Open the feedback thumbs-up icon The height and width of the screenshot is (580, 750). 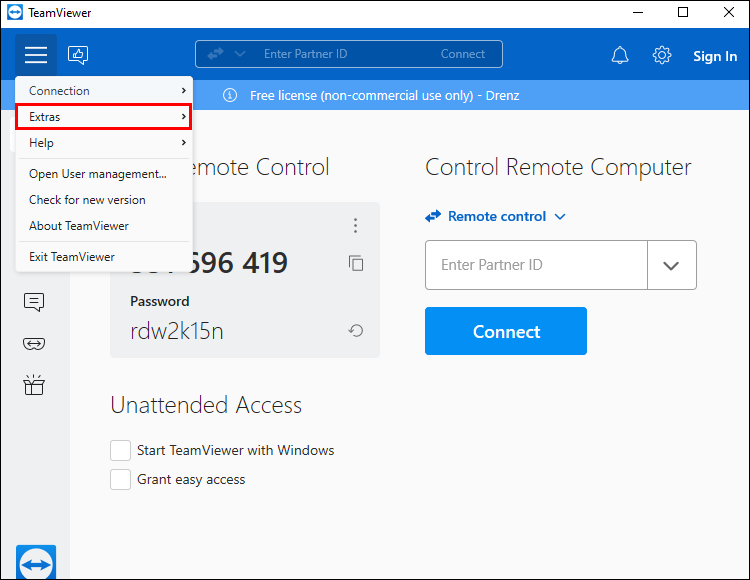[79, 55]
